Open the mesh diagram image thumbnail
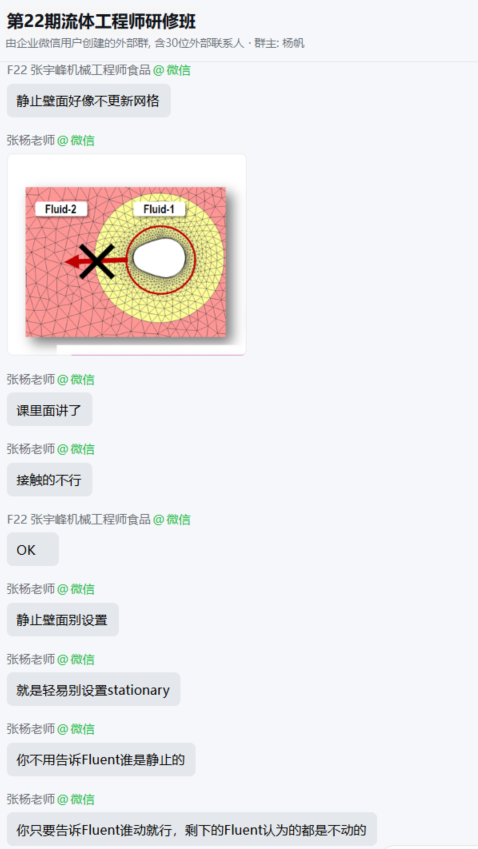Image resolution: width=478 pixels, height=849 pixels. (127, 254)
